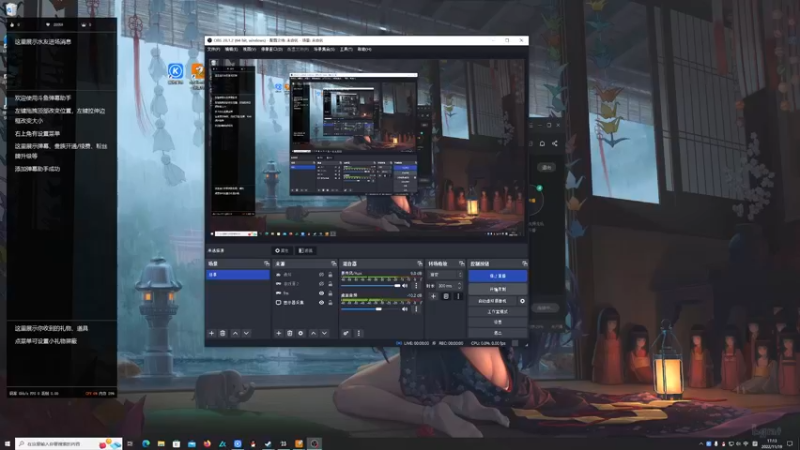Select the highlighted scene in Scenes list
This screenshot has width=800, height=450.
238,274
